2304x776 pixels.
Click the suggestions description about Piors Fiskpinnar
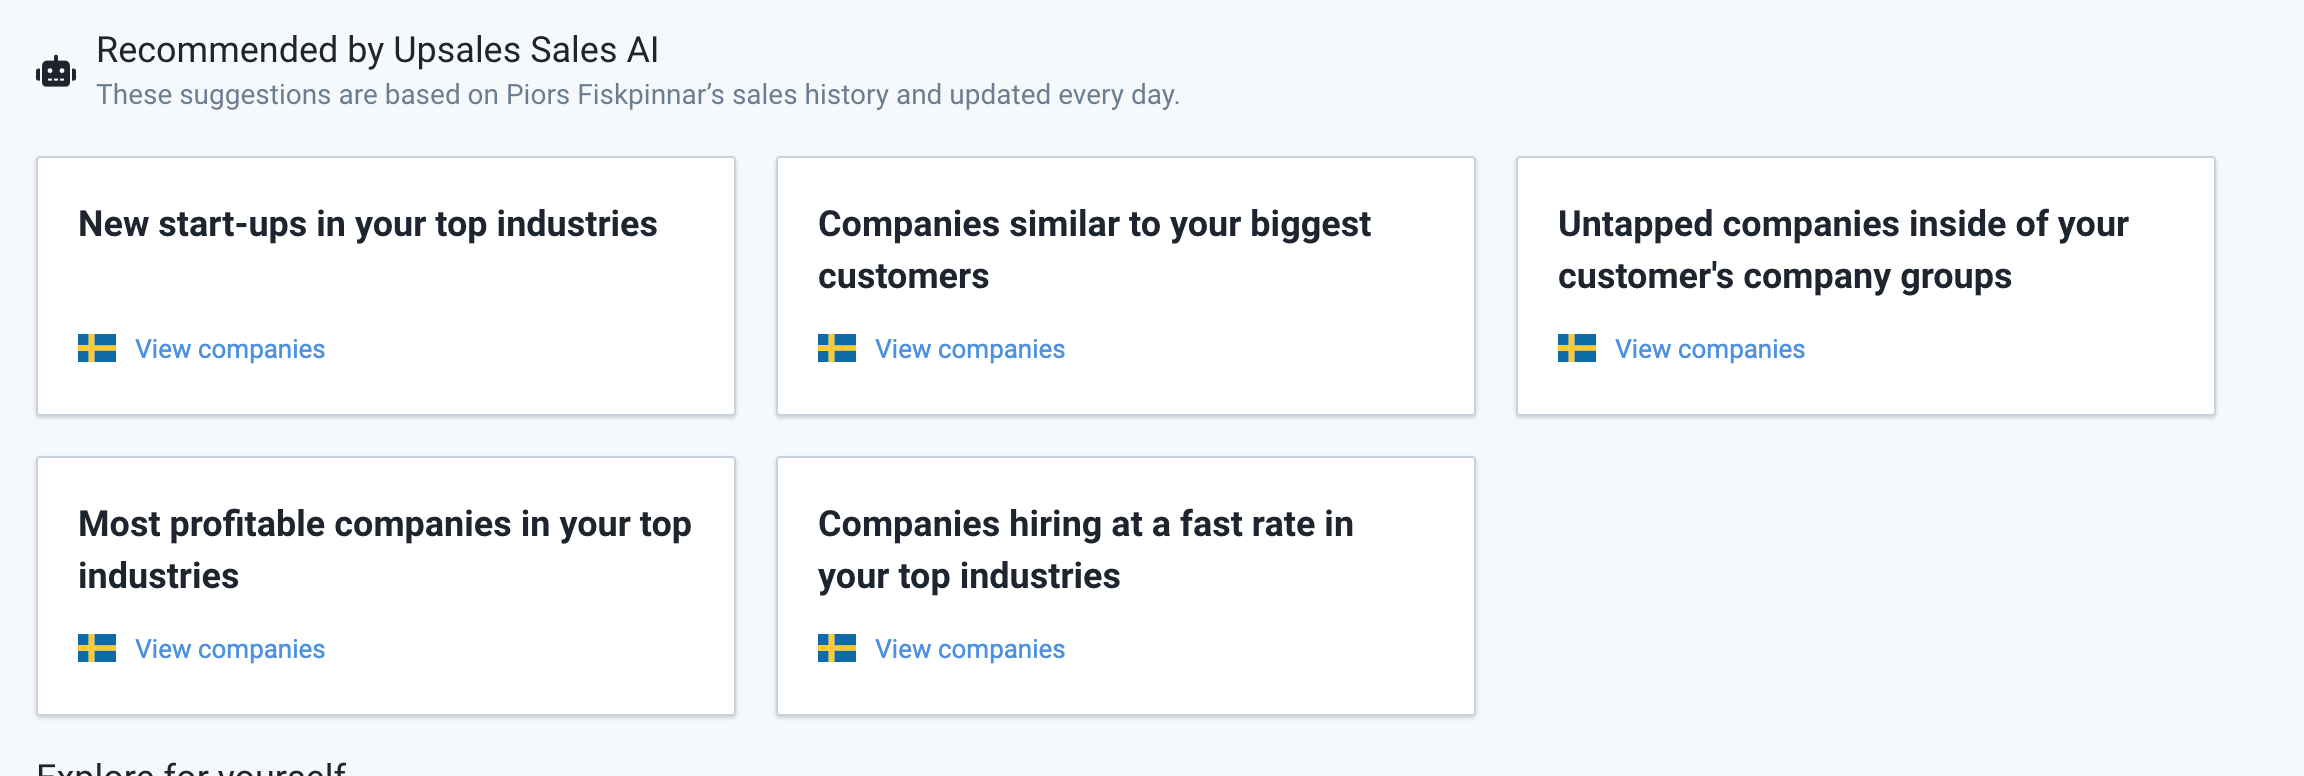(x=638, y=94)
